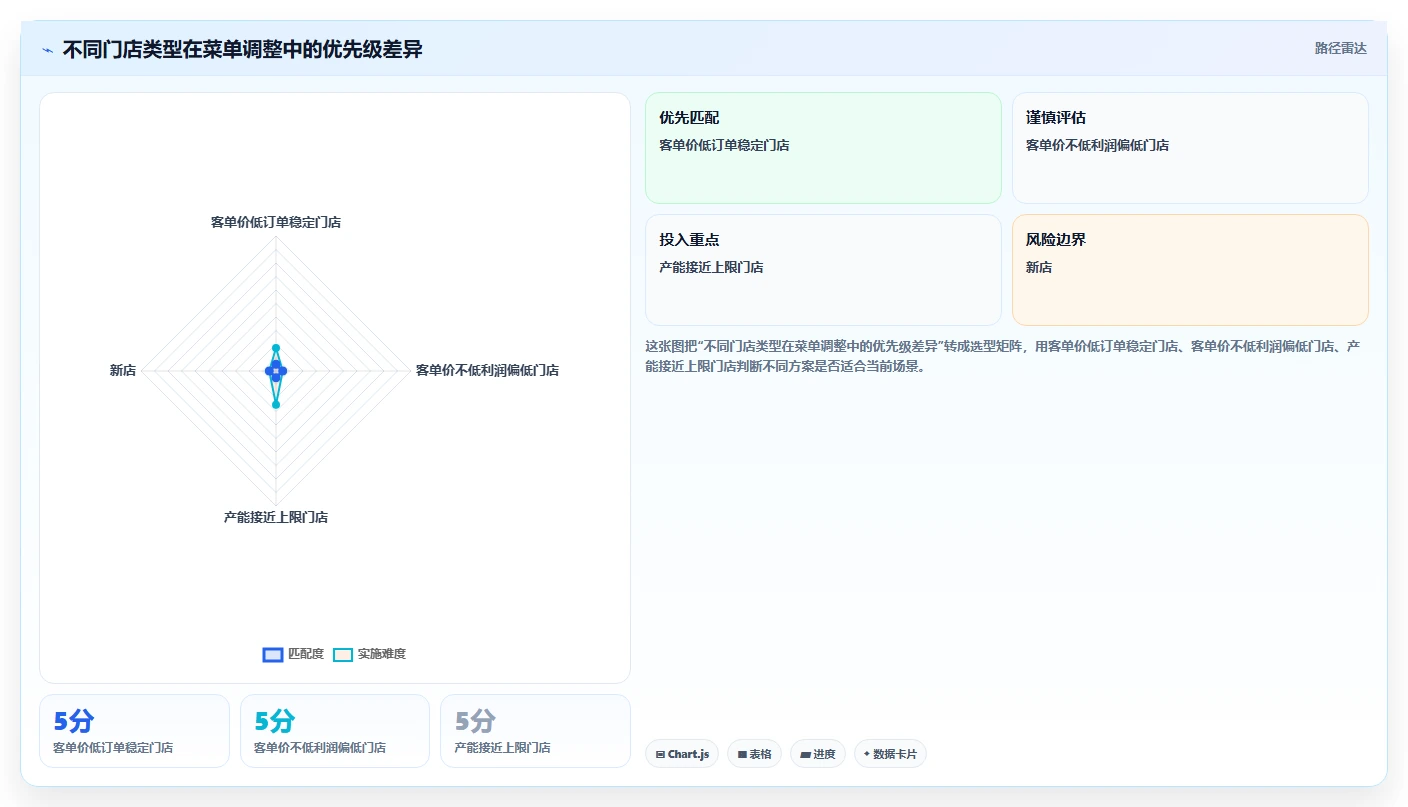Open the 投入重点 card
1408x807 pixels.
coord(823,270)
